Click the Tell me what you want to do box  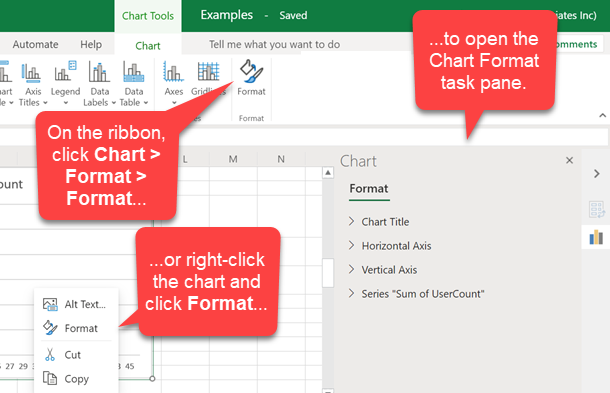point(274,44)
